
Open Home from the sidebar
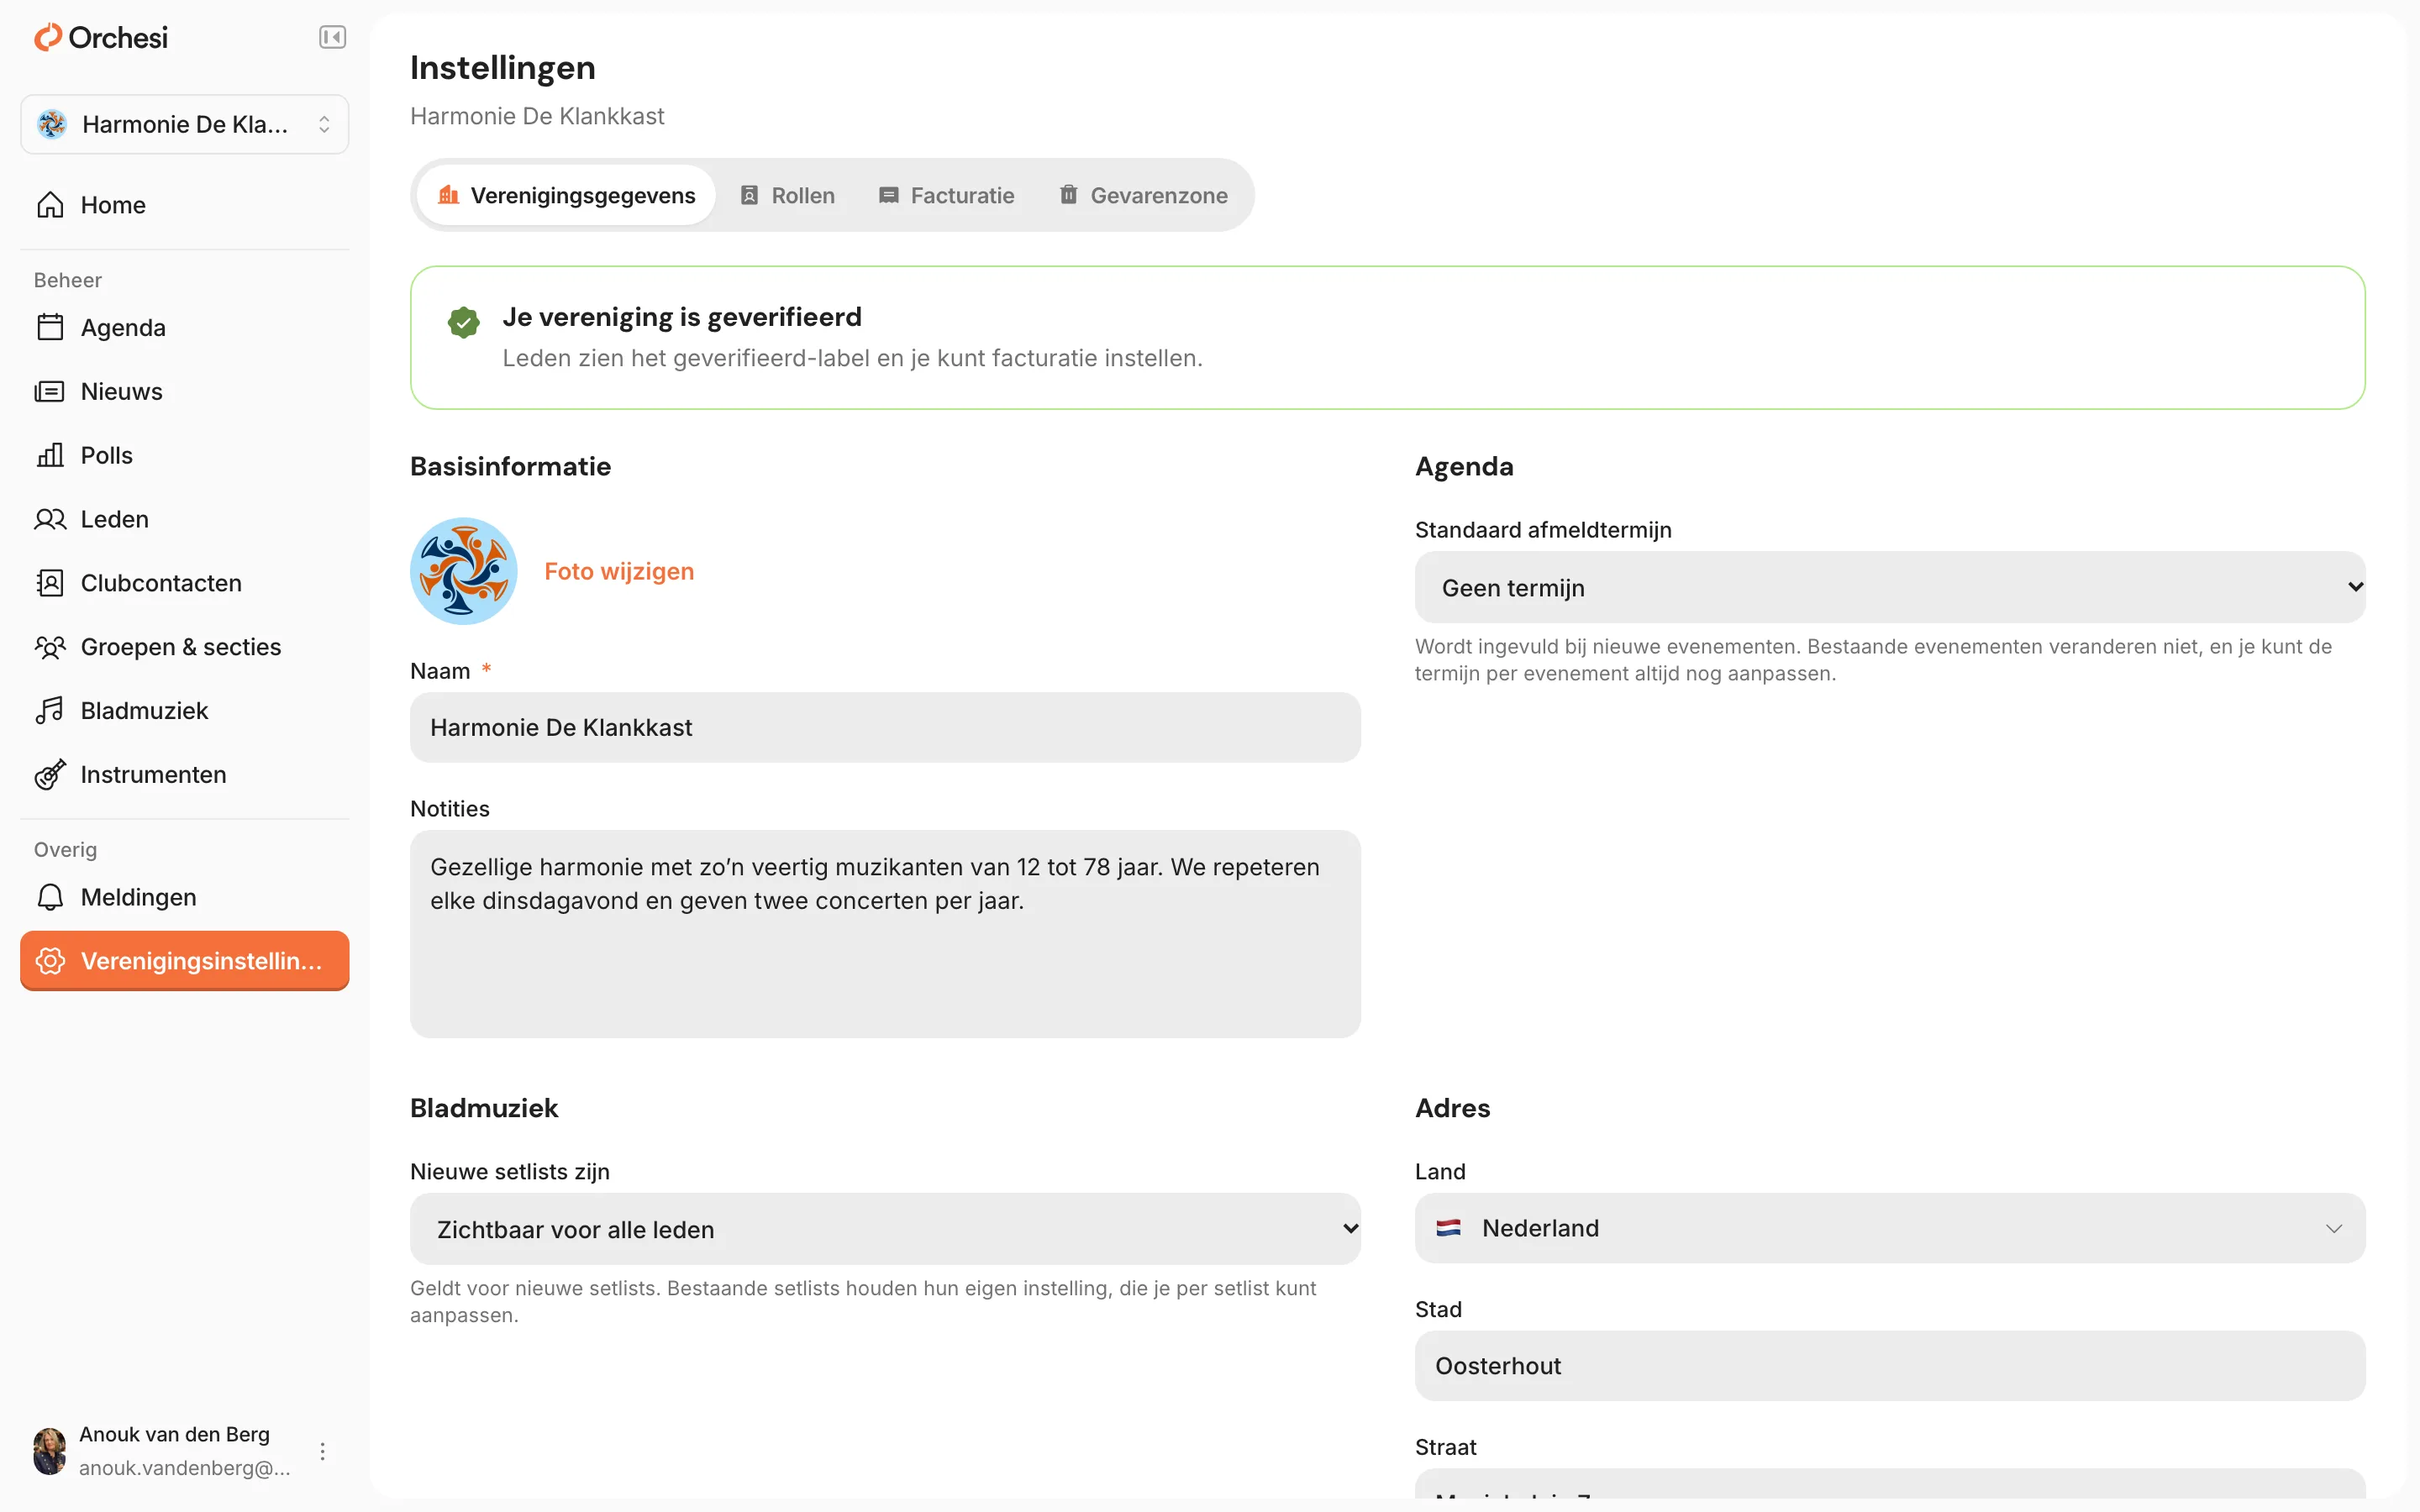point(185,205)
